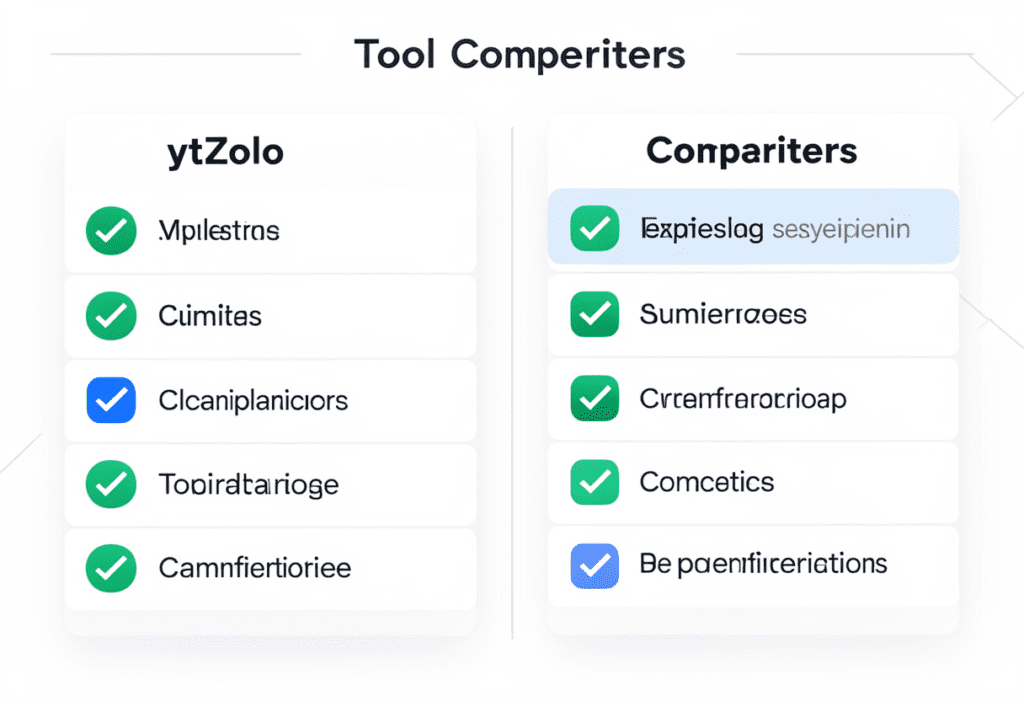Click the Clcaniplaniciors item text
The image size is (1024, 701).
pyautogui.click(x=253, y=401)
